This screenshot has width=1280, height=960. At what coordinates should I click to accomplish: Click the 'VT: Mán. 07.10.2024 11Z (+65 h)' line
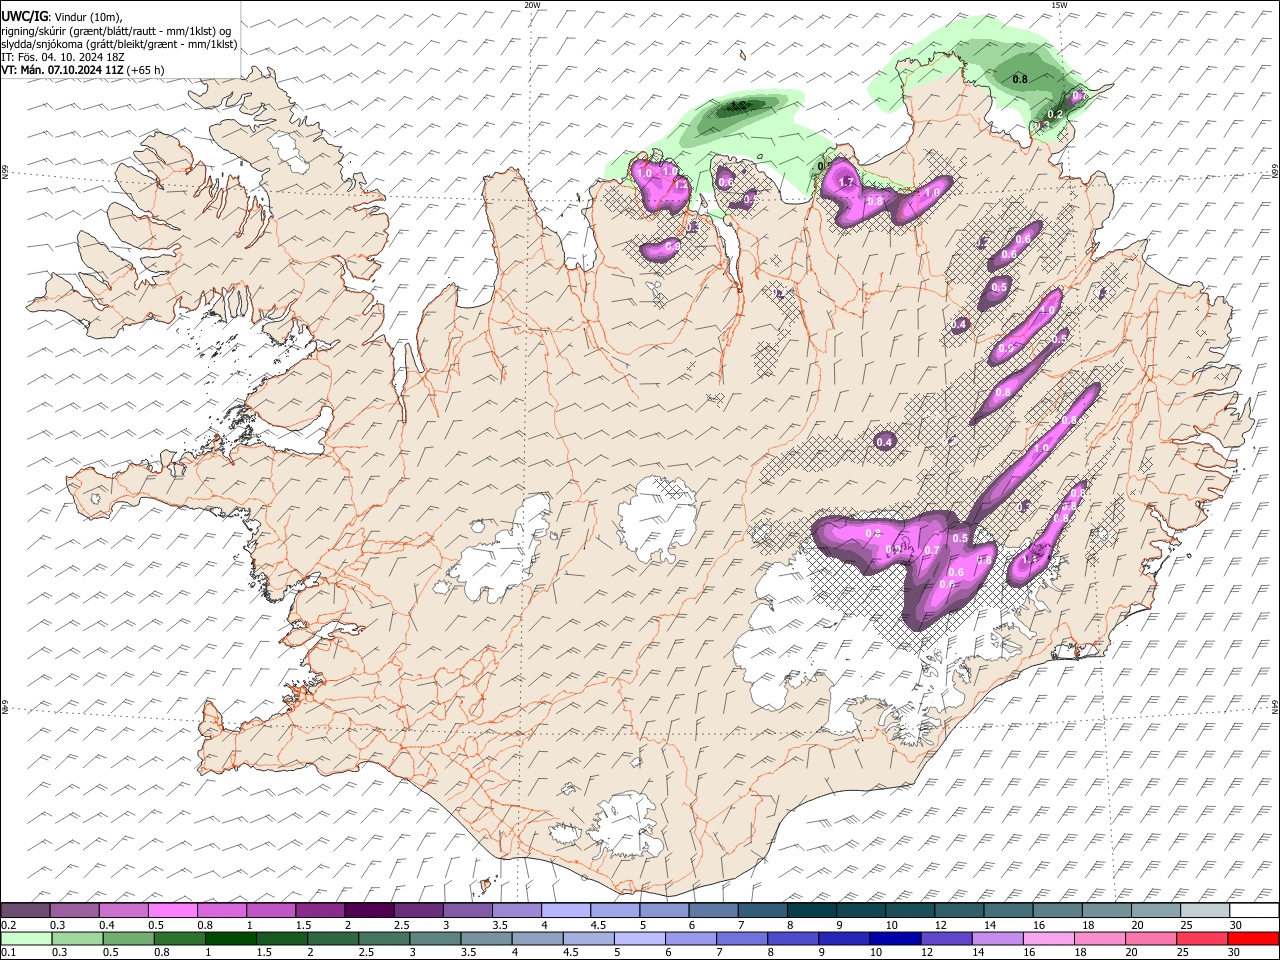(x=83, y=70)
